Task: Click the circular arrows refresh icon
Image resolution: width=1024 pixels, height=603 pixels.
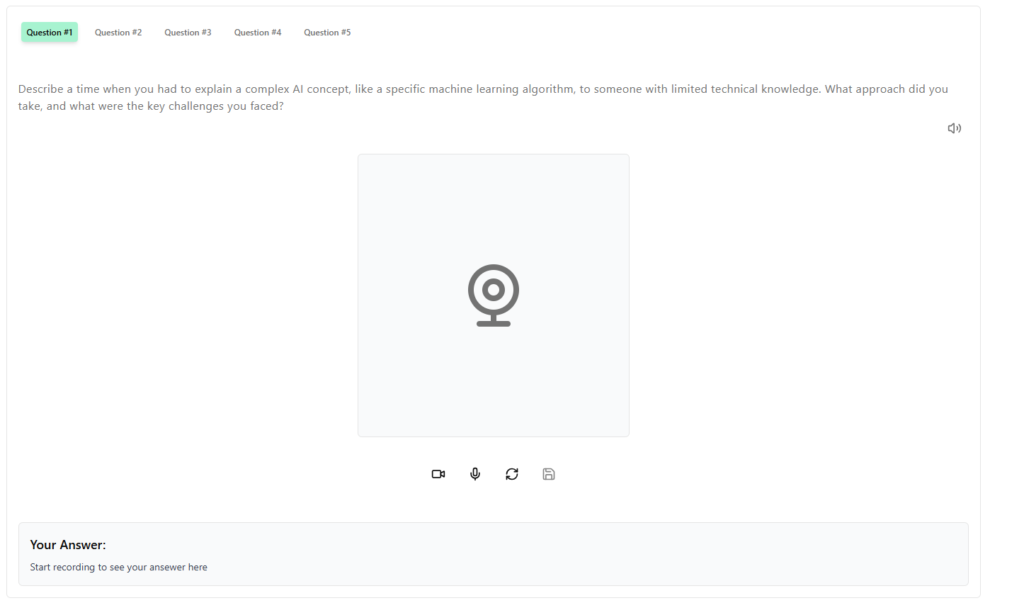Action: 512,474
